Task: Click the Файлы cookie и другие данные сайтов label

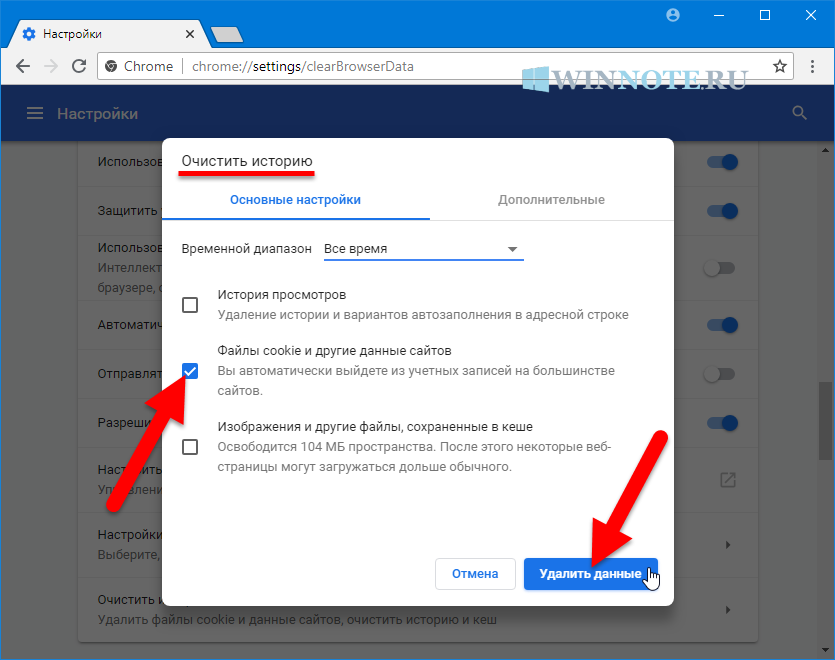Action: click(x=334, y=351)
